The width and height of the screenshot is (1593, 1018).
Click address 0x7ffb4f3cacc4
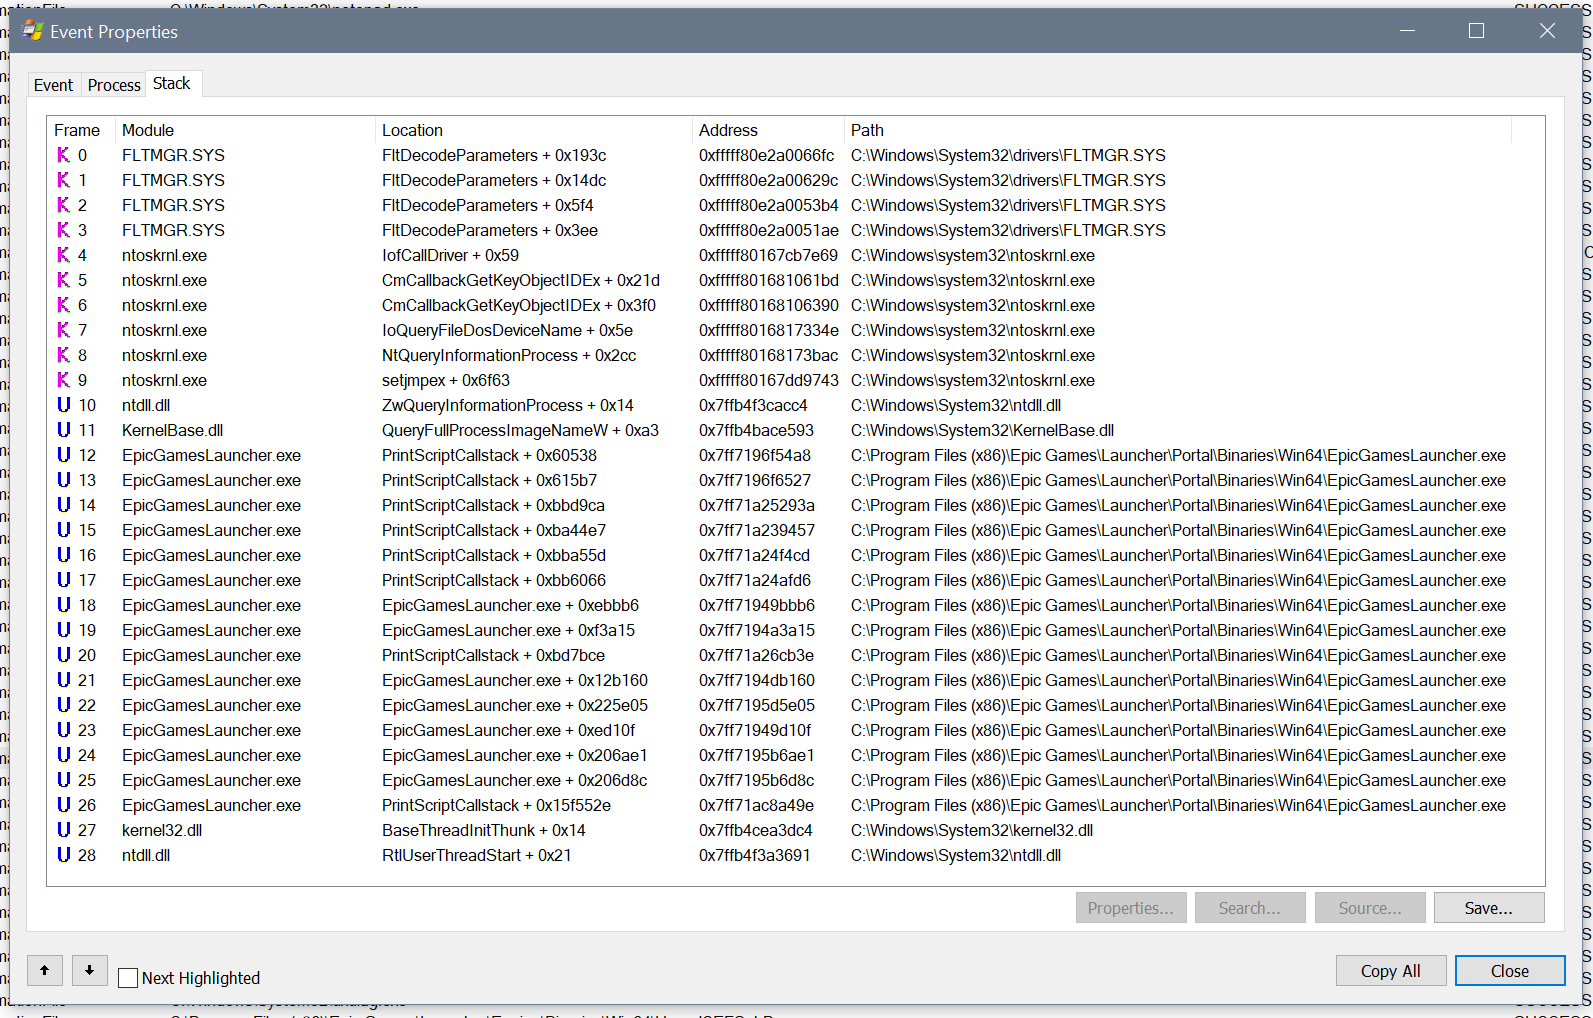click(x=753, y=405)
